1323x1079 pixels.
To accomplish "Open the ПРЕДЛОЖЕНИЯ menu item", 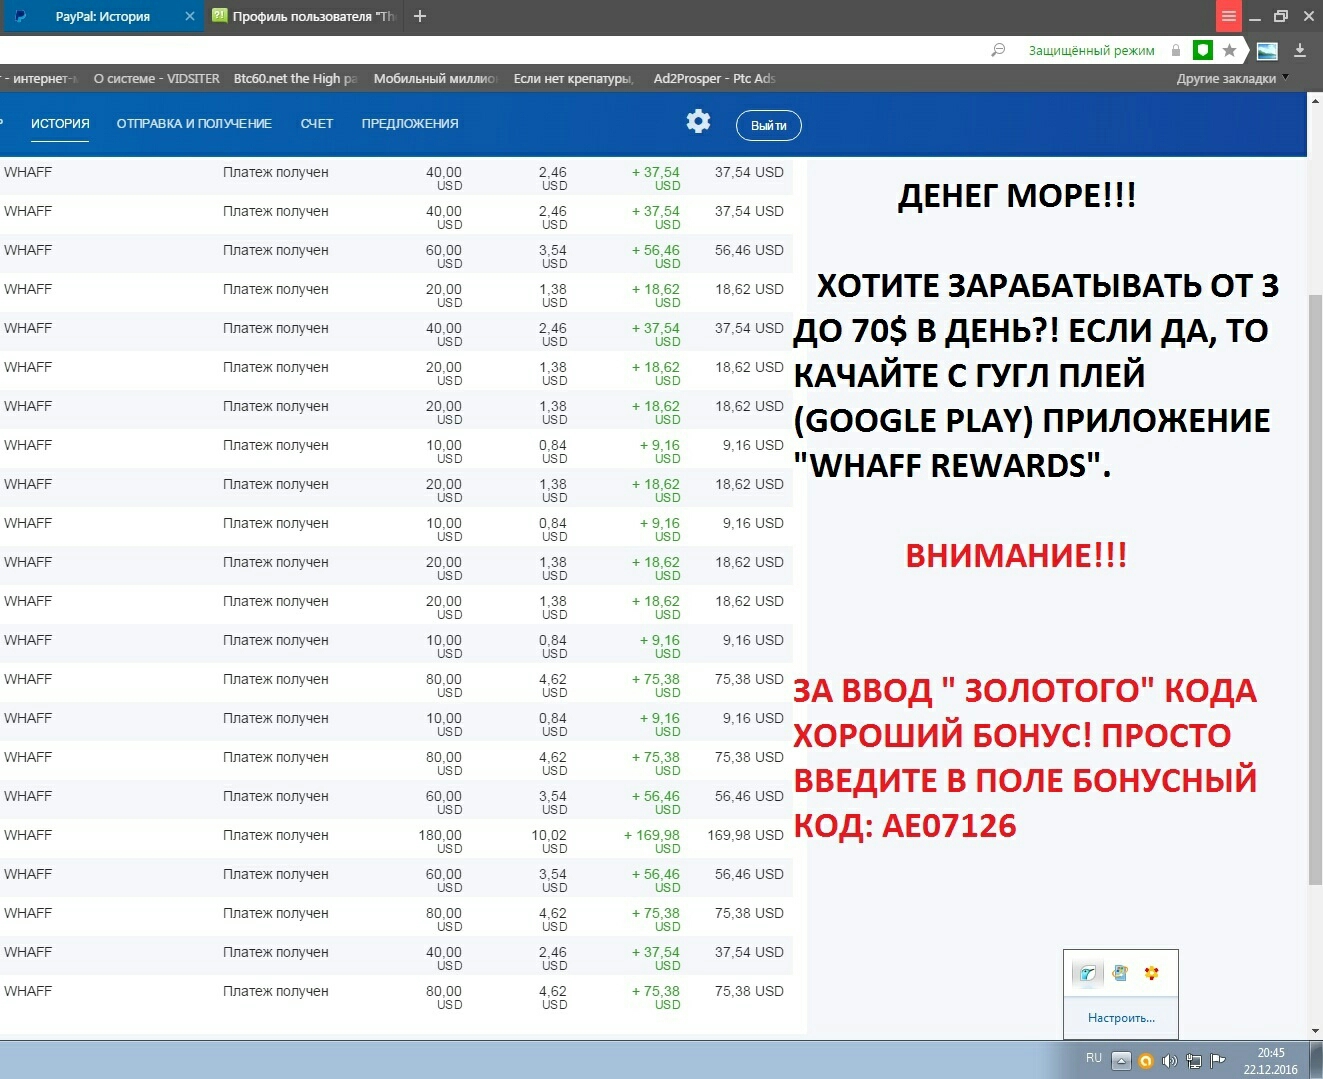I will point(410,124).
